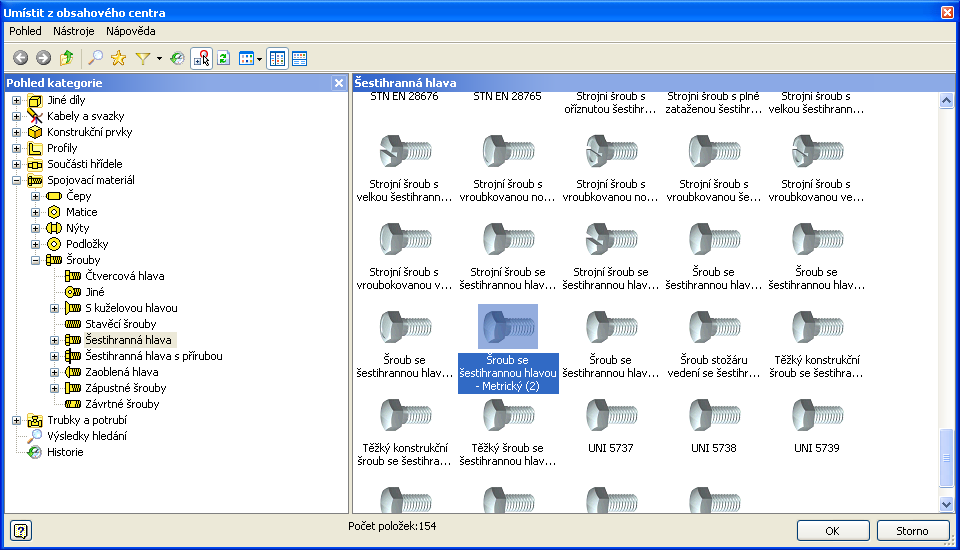
Task: Open the filter funnel dropdown arrow
Action: click(x=158, y=59)
